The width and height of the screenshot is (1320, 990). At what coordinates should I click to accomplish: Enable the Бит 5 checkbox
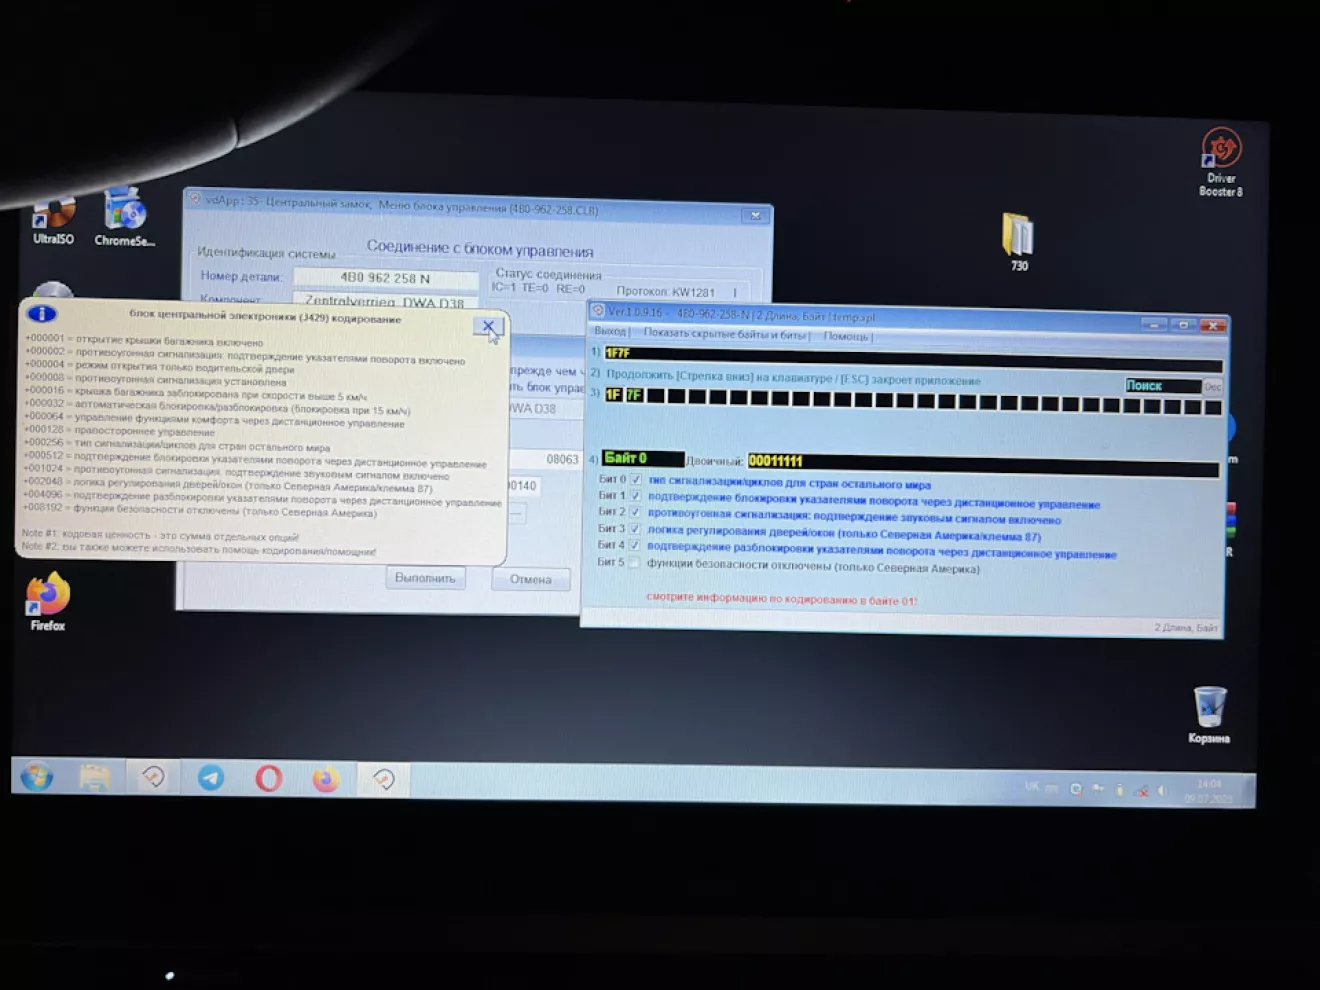(x=634, y=563)
